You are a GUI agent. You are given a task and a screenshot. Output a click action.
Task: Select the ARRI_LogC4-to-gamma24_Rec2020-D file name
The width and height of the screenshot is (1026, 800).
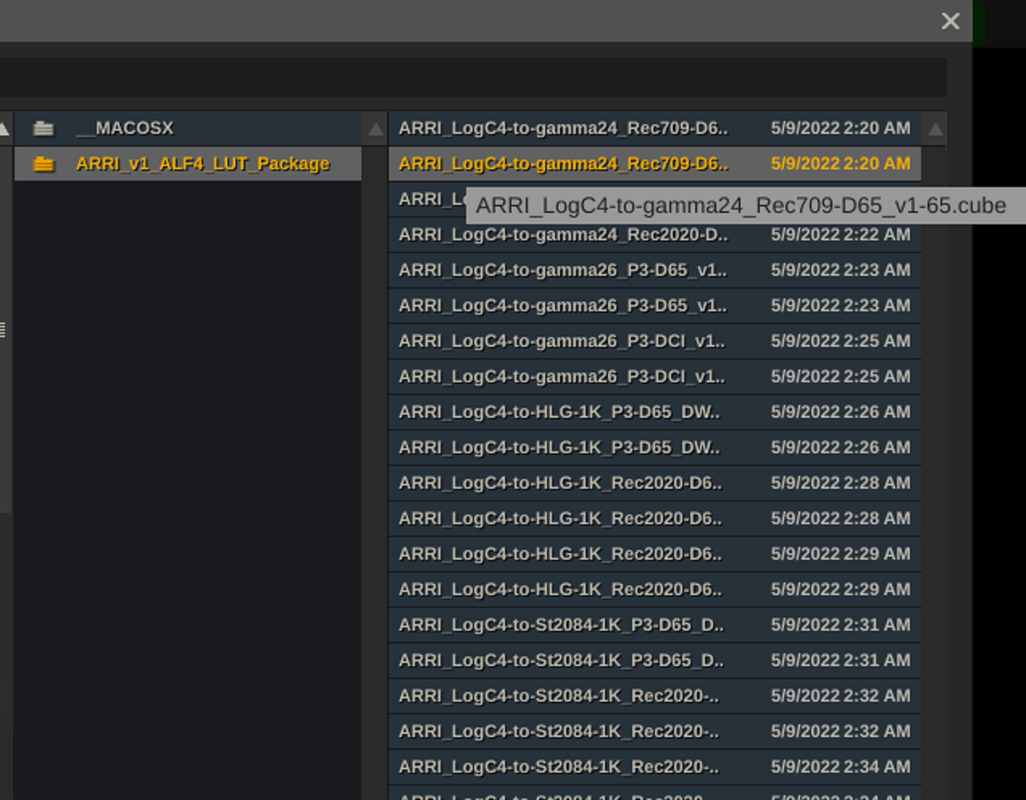coord(563,235)
